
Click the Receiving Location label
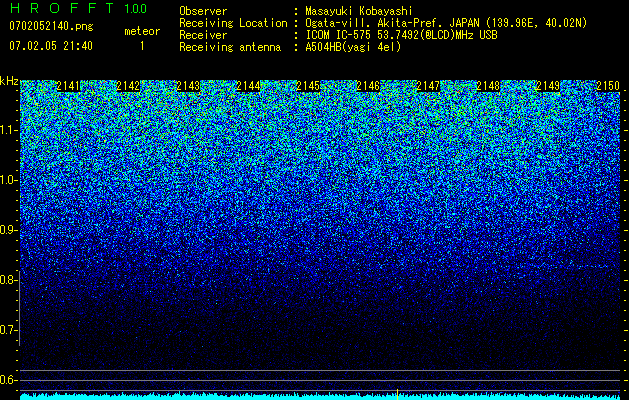click(233, 23)
